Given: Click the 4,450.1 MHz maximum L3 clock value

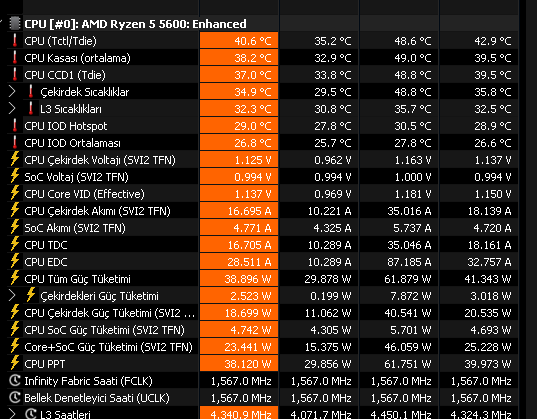Looking at the screenshot, I should 401,414.
